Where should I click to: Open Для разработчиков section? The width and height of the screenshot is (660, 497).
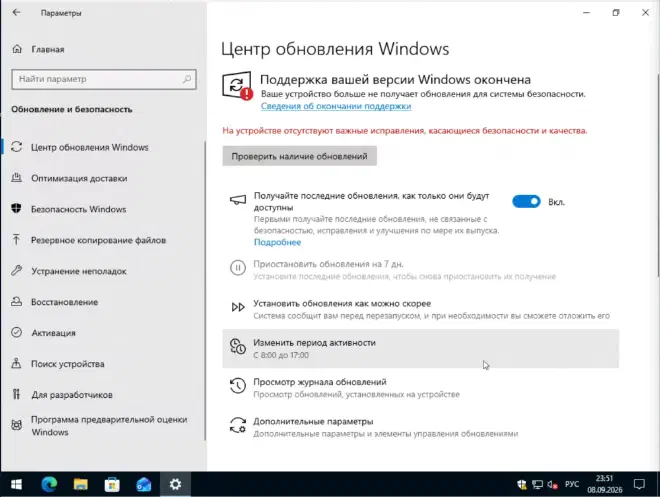point(72,395)
